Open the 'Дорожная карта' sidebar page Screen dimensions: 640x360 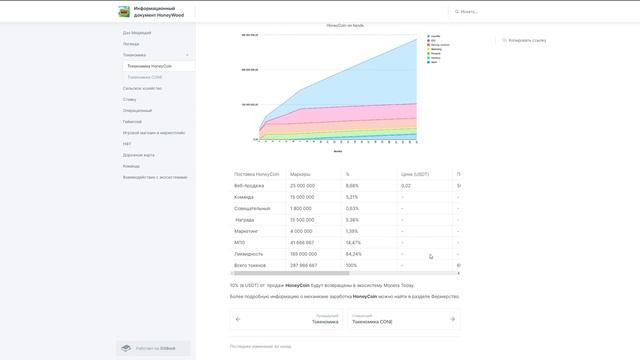[x=138, y=155]
